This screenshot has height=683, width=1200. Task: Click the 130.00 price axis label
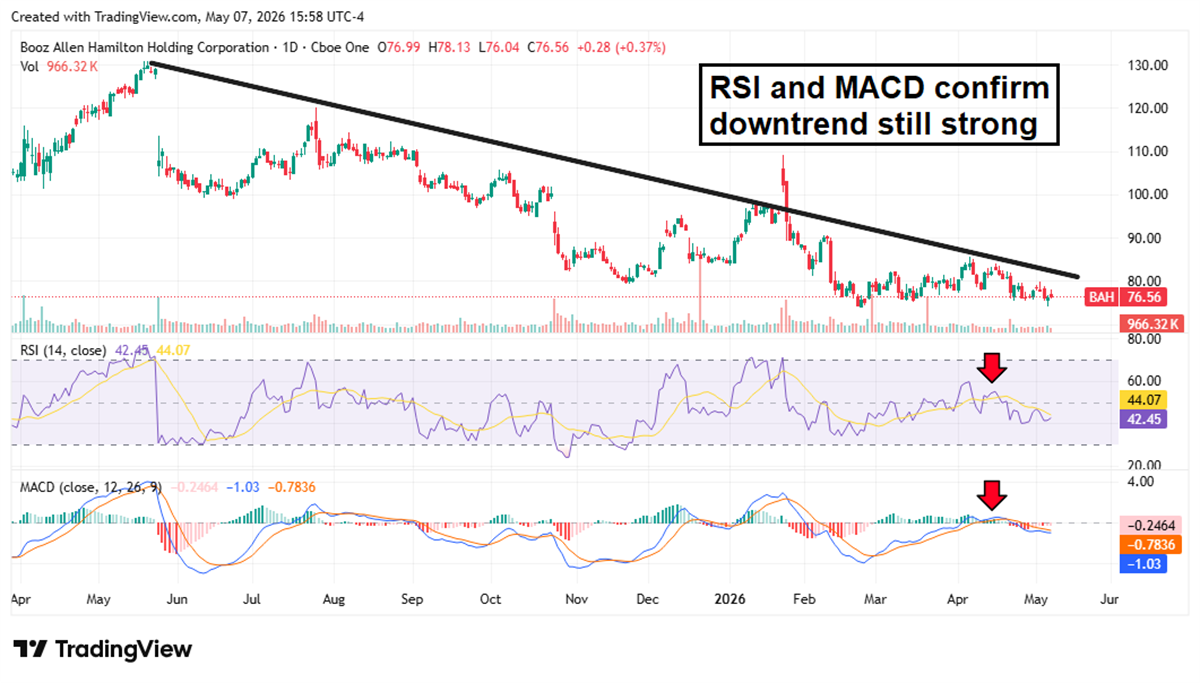(x=1148, y=65)
